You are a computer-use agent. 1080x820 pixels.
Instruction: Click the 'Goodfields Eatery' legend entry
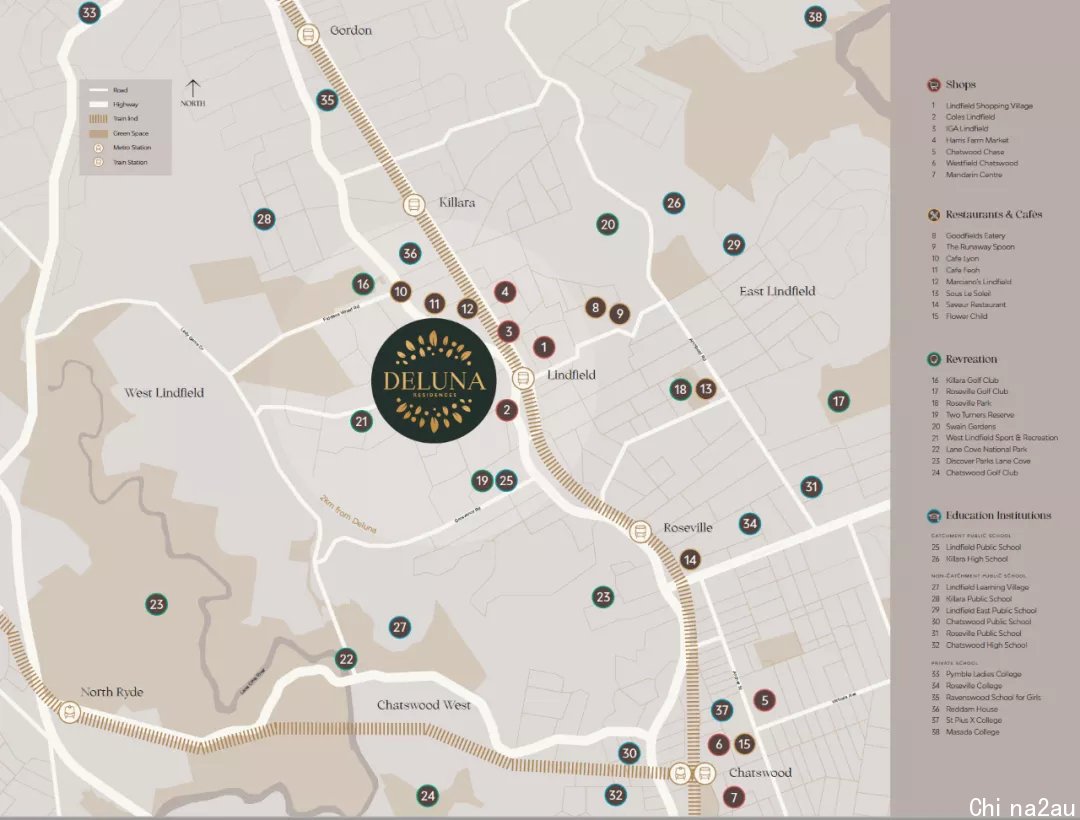975,235
